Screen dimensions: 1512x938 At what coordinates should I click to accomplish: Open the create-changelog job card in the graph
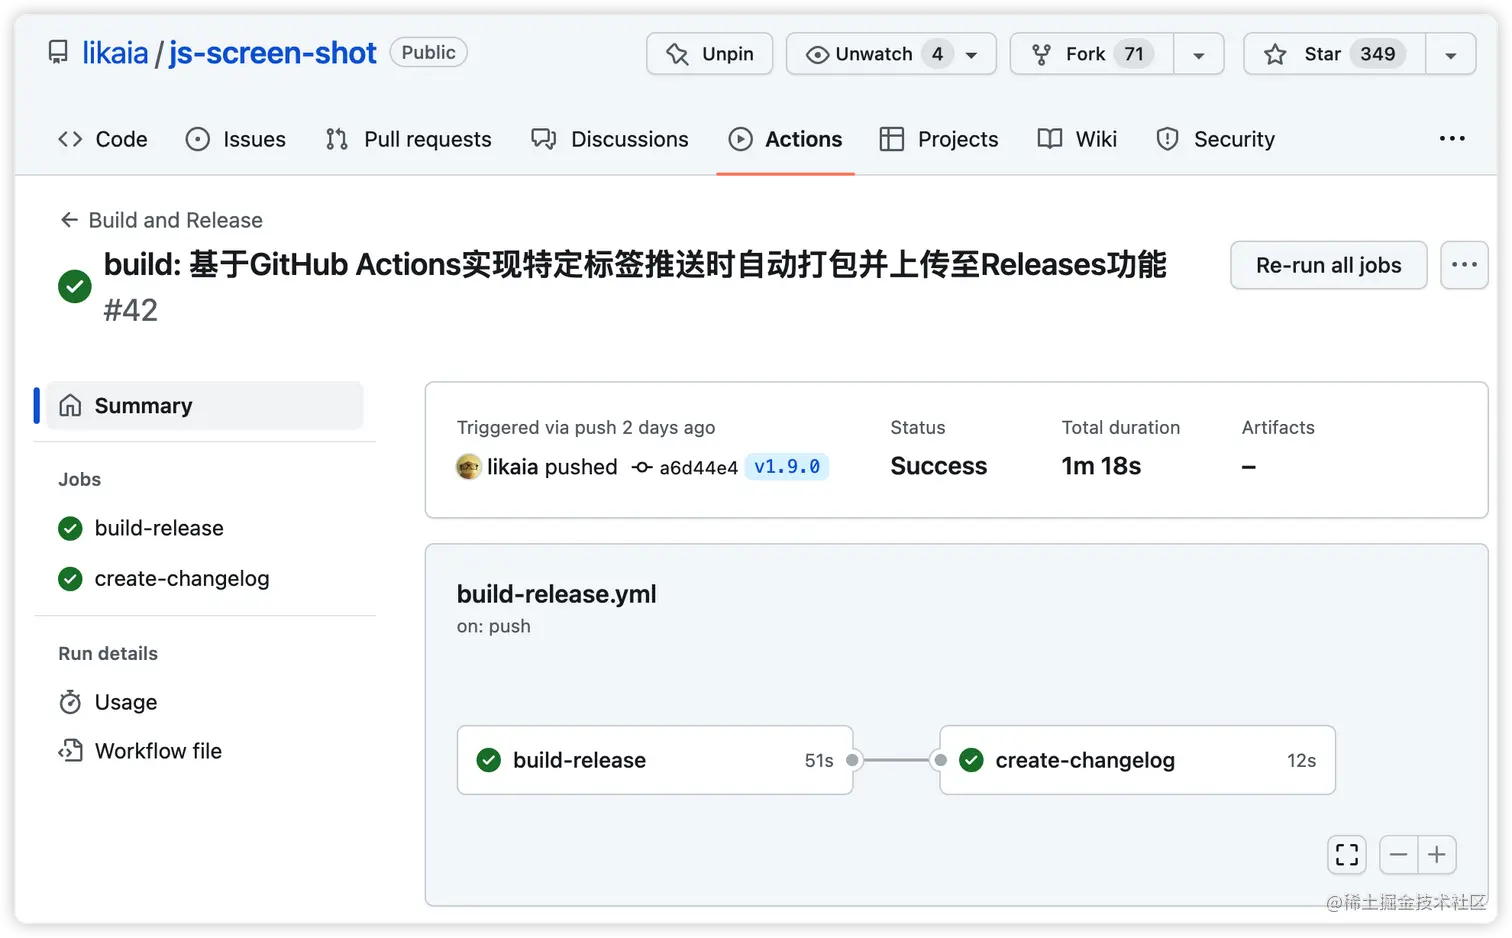(1138, 760)
